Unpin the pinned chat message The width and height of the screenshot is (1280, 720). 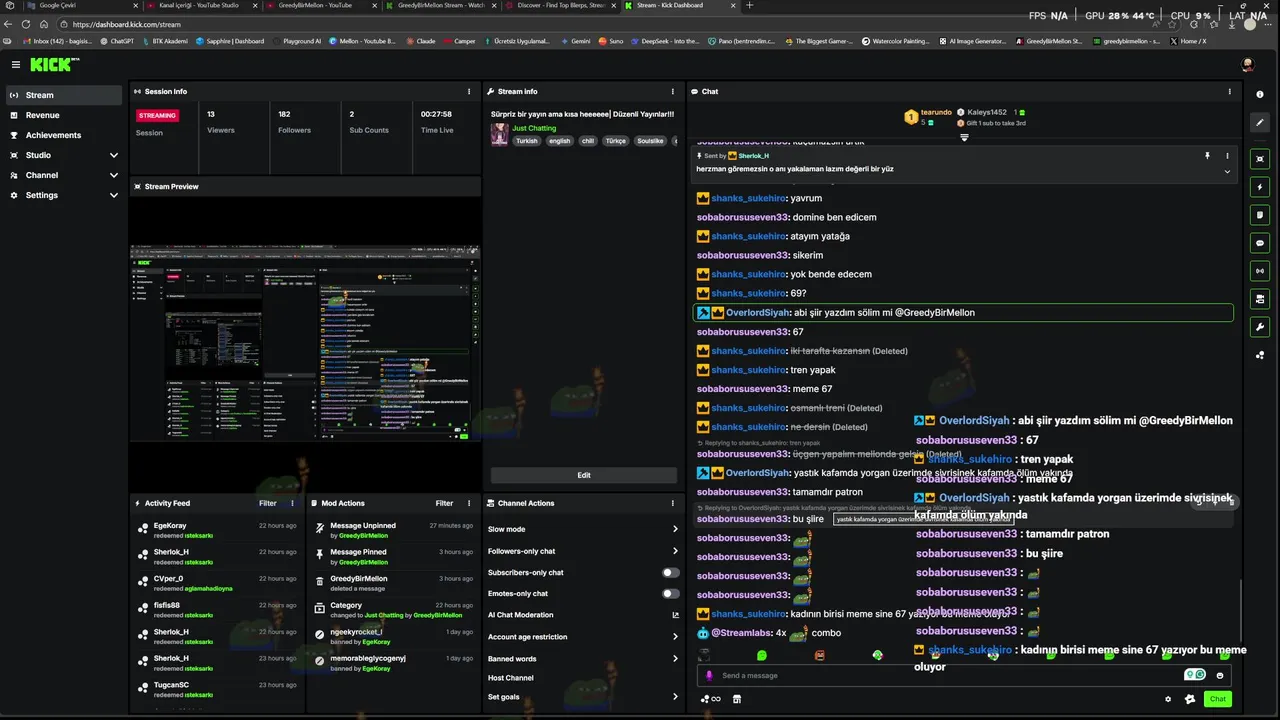(x=1207, y=156)
